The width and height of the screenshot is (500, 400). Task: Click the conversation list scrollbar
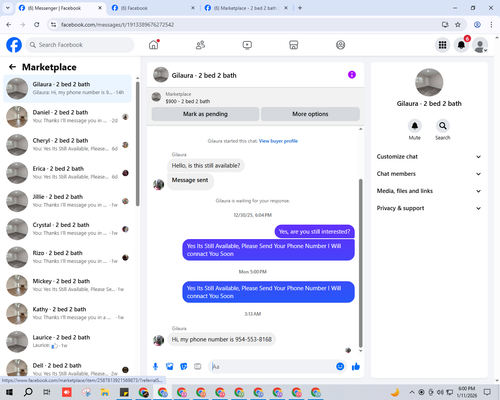point(138,143)
